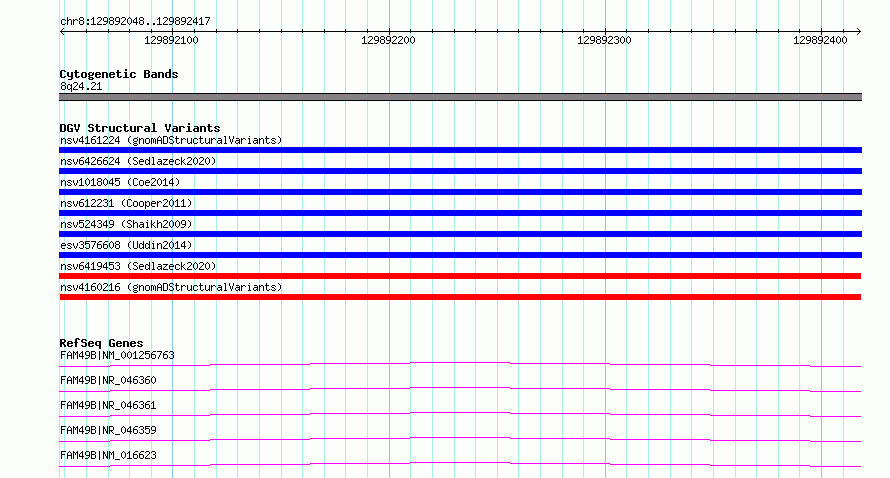Click the FAM49B|NM_016623 transcript label

tap(108, 455)
